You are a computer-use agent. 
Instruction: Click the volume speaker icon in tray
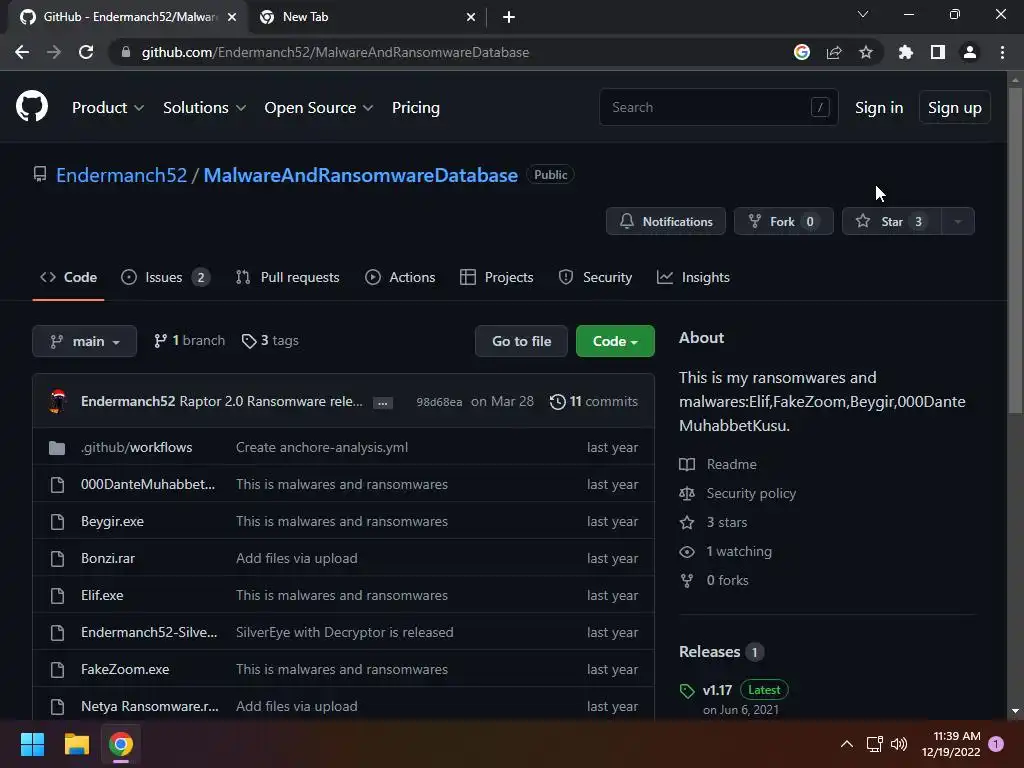click(899, 744)
